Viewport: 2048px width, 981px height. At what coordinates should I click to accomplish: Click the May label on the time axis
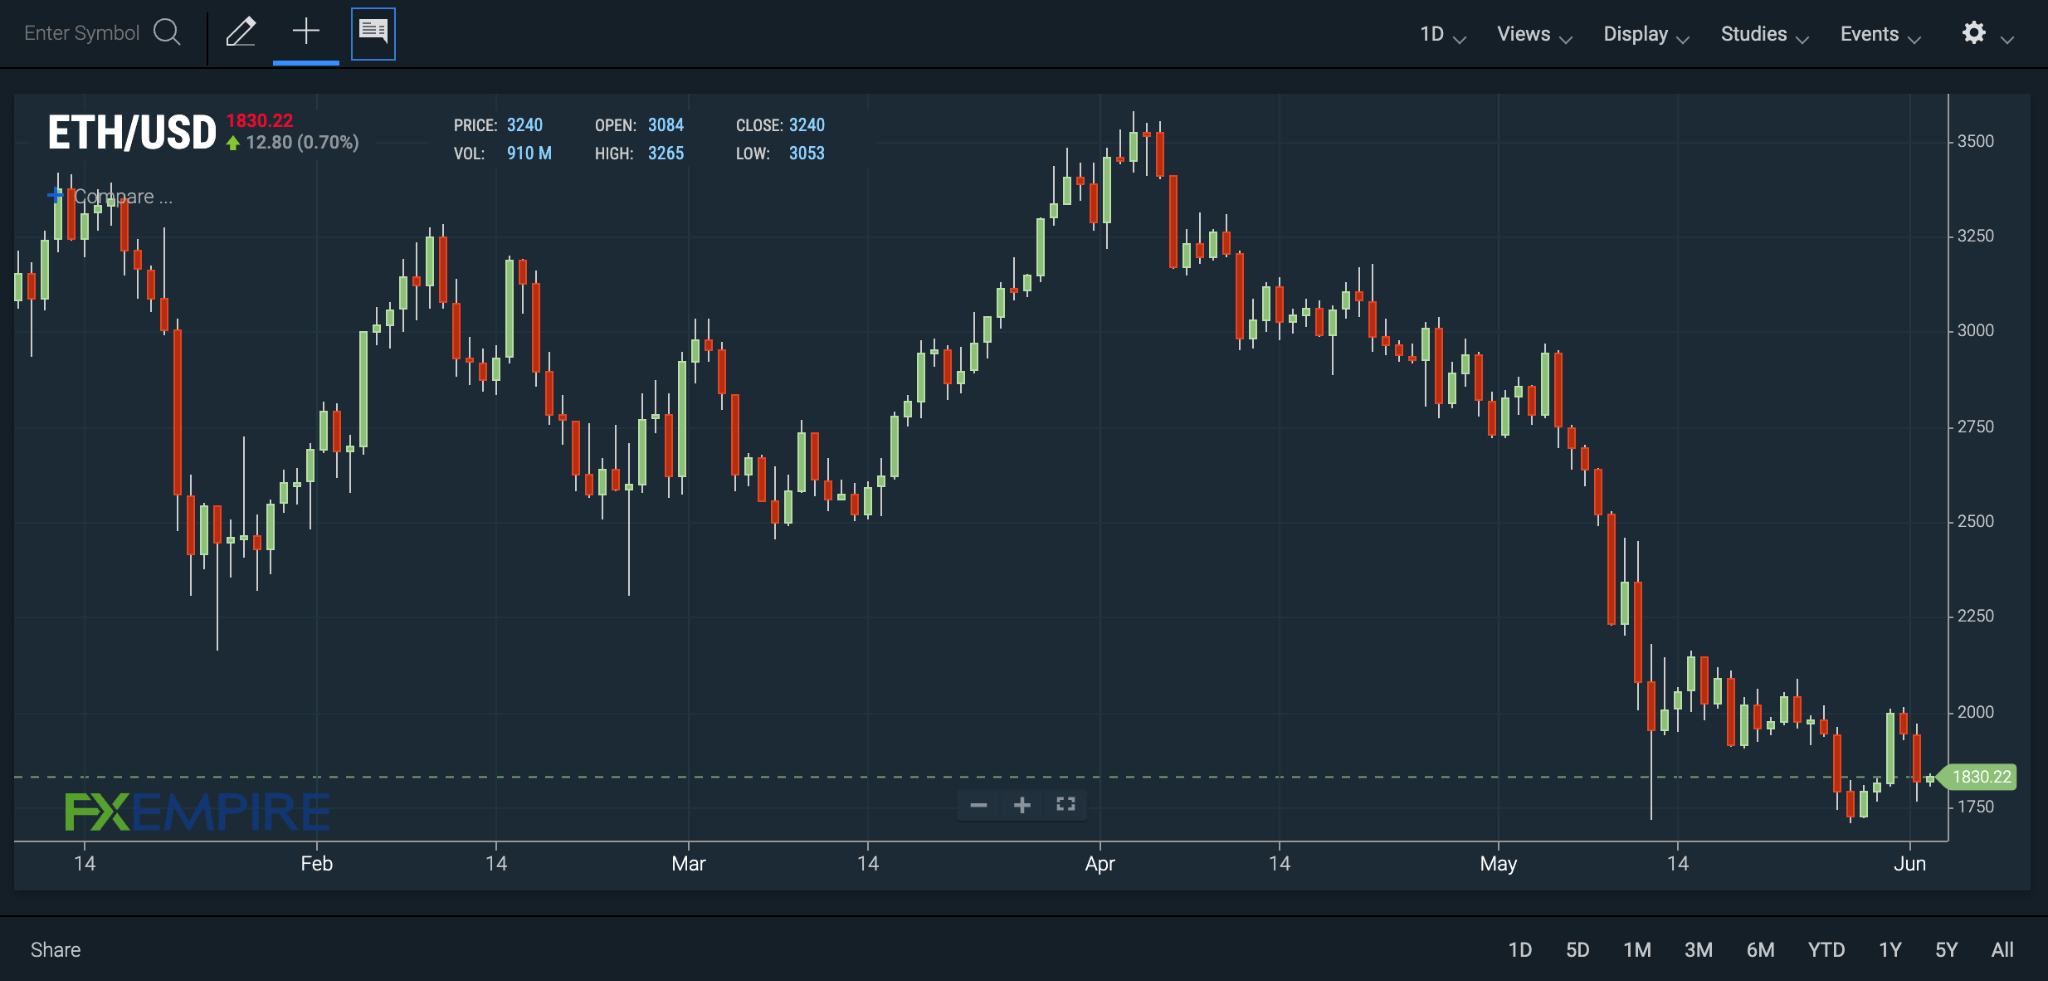point(1498,864)
